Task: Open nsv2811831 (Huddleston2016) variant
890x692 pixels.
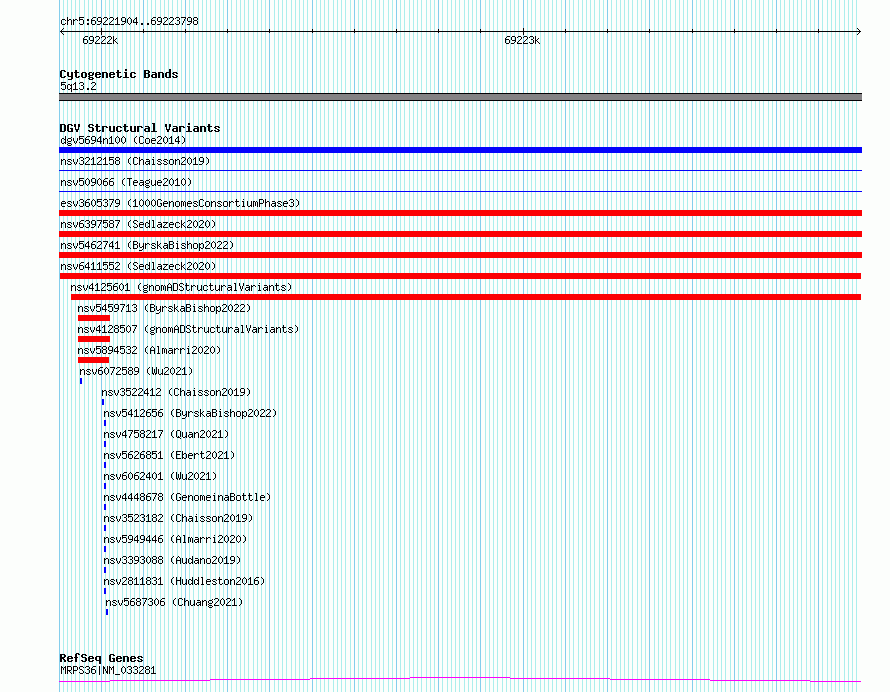Action: pos(184,581)
